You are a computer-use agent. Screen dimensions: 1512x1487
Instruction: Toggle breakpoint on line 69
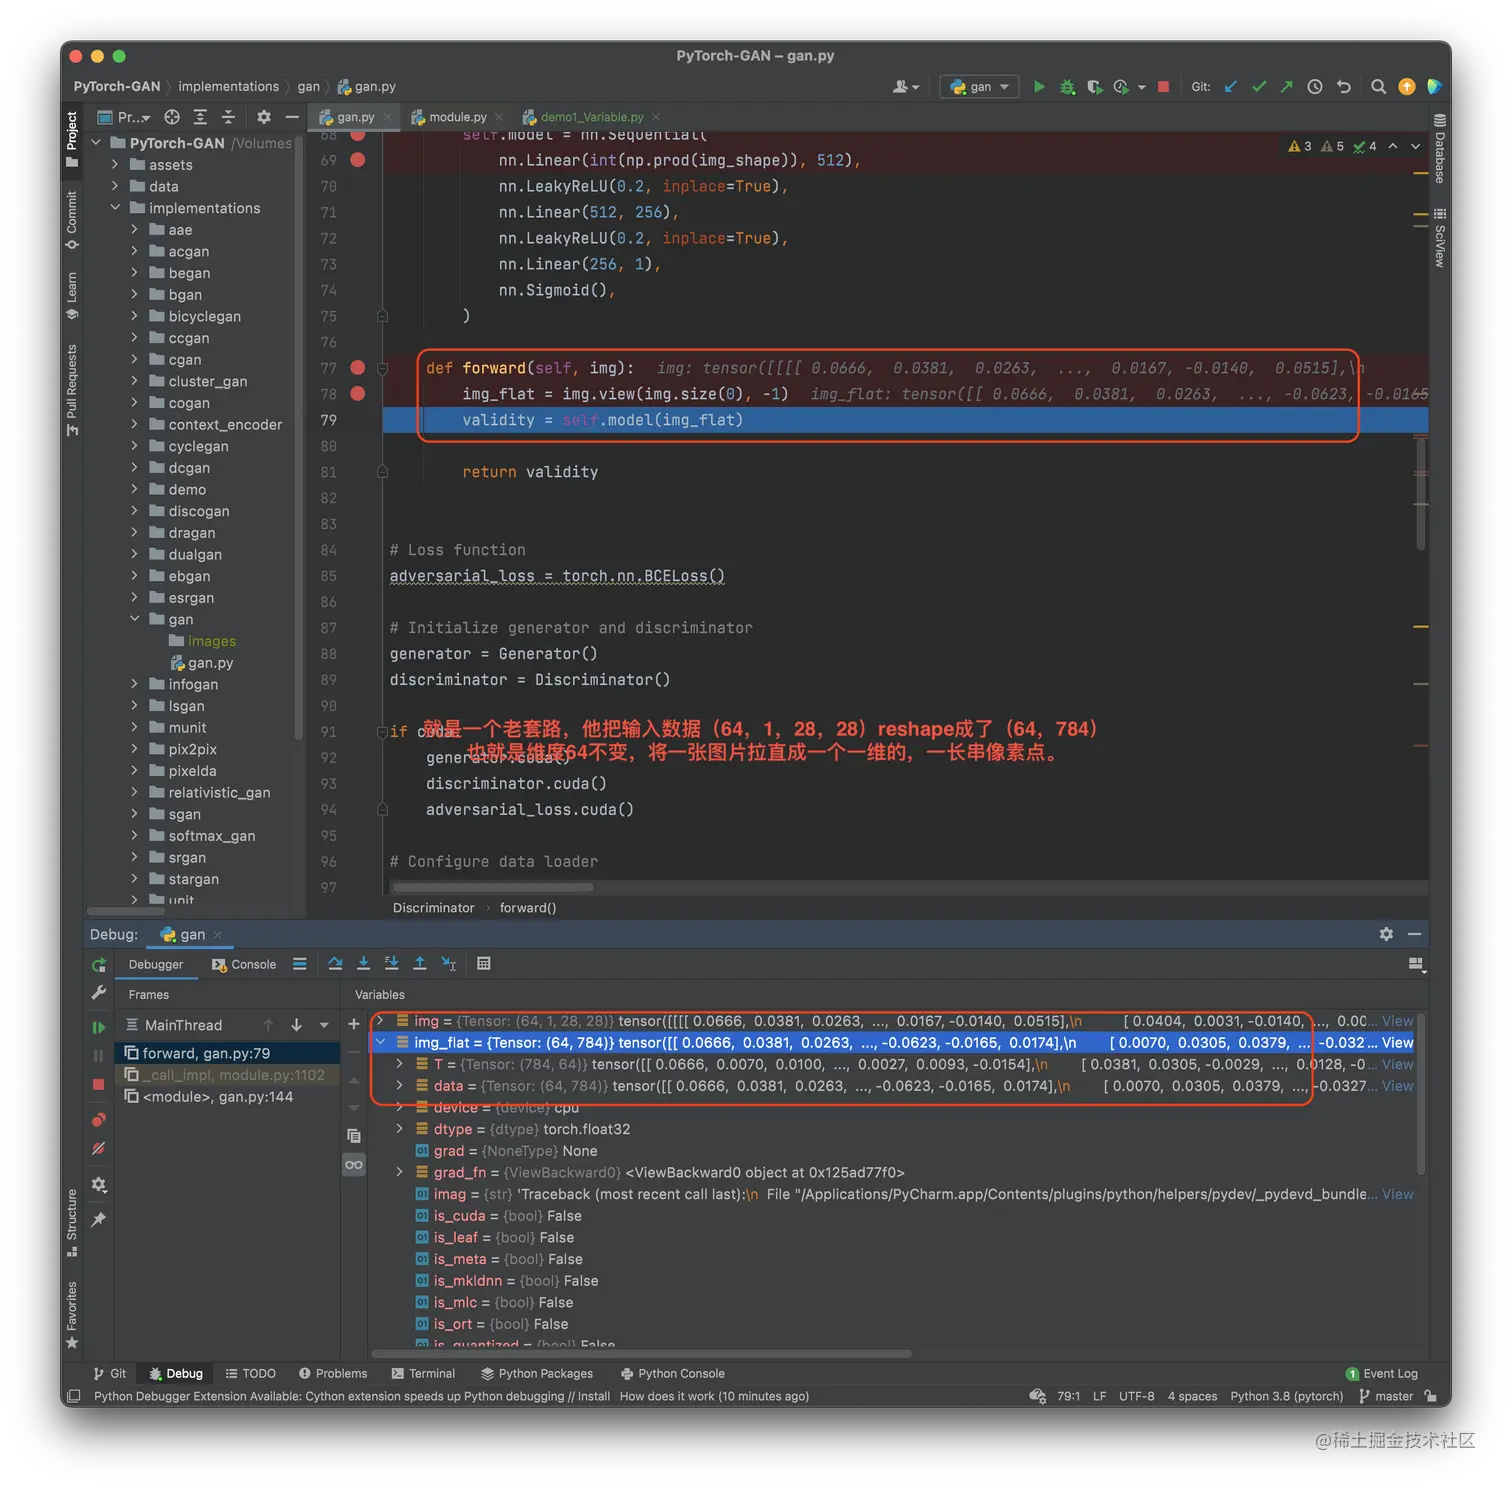[x=358, y=160]
